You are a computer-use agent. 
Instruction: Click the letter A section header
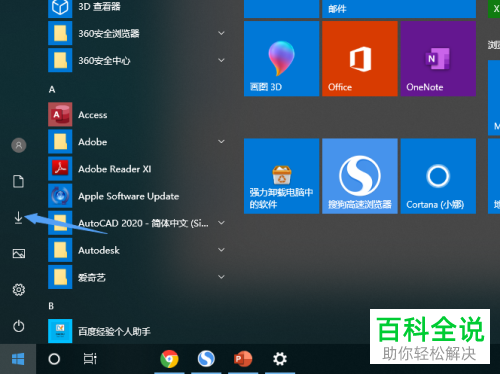(52, 89)
